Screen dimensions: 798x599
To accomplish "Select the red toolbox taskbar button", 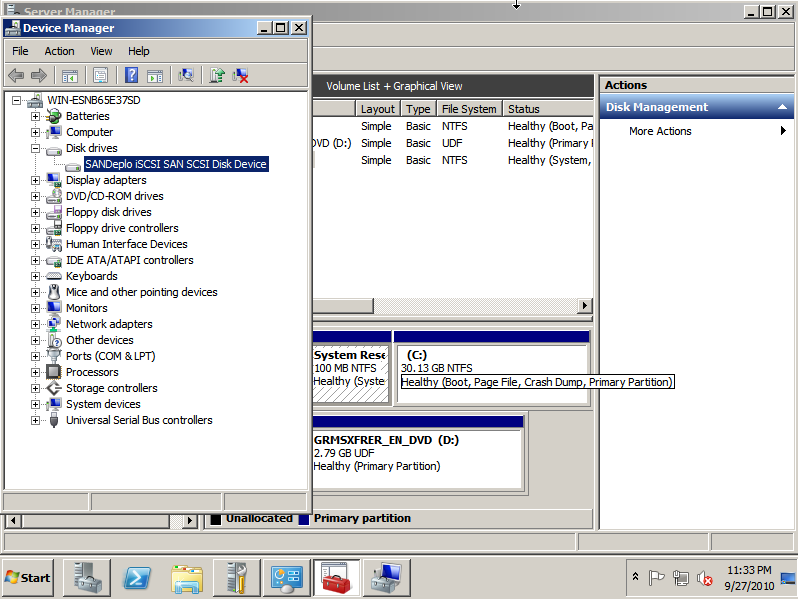I will point(336,577).
